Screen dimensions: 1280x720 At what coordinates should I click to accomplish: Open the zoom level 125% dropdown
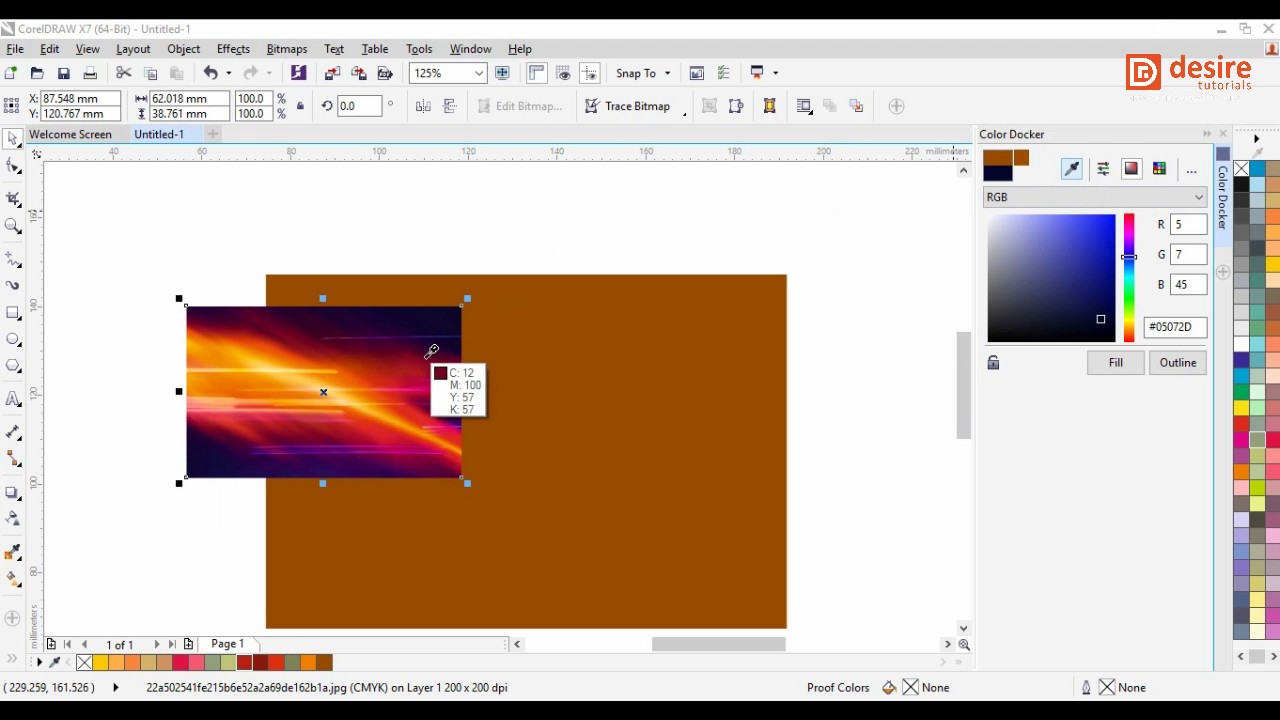[x=479, y=73]
